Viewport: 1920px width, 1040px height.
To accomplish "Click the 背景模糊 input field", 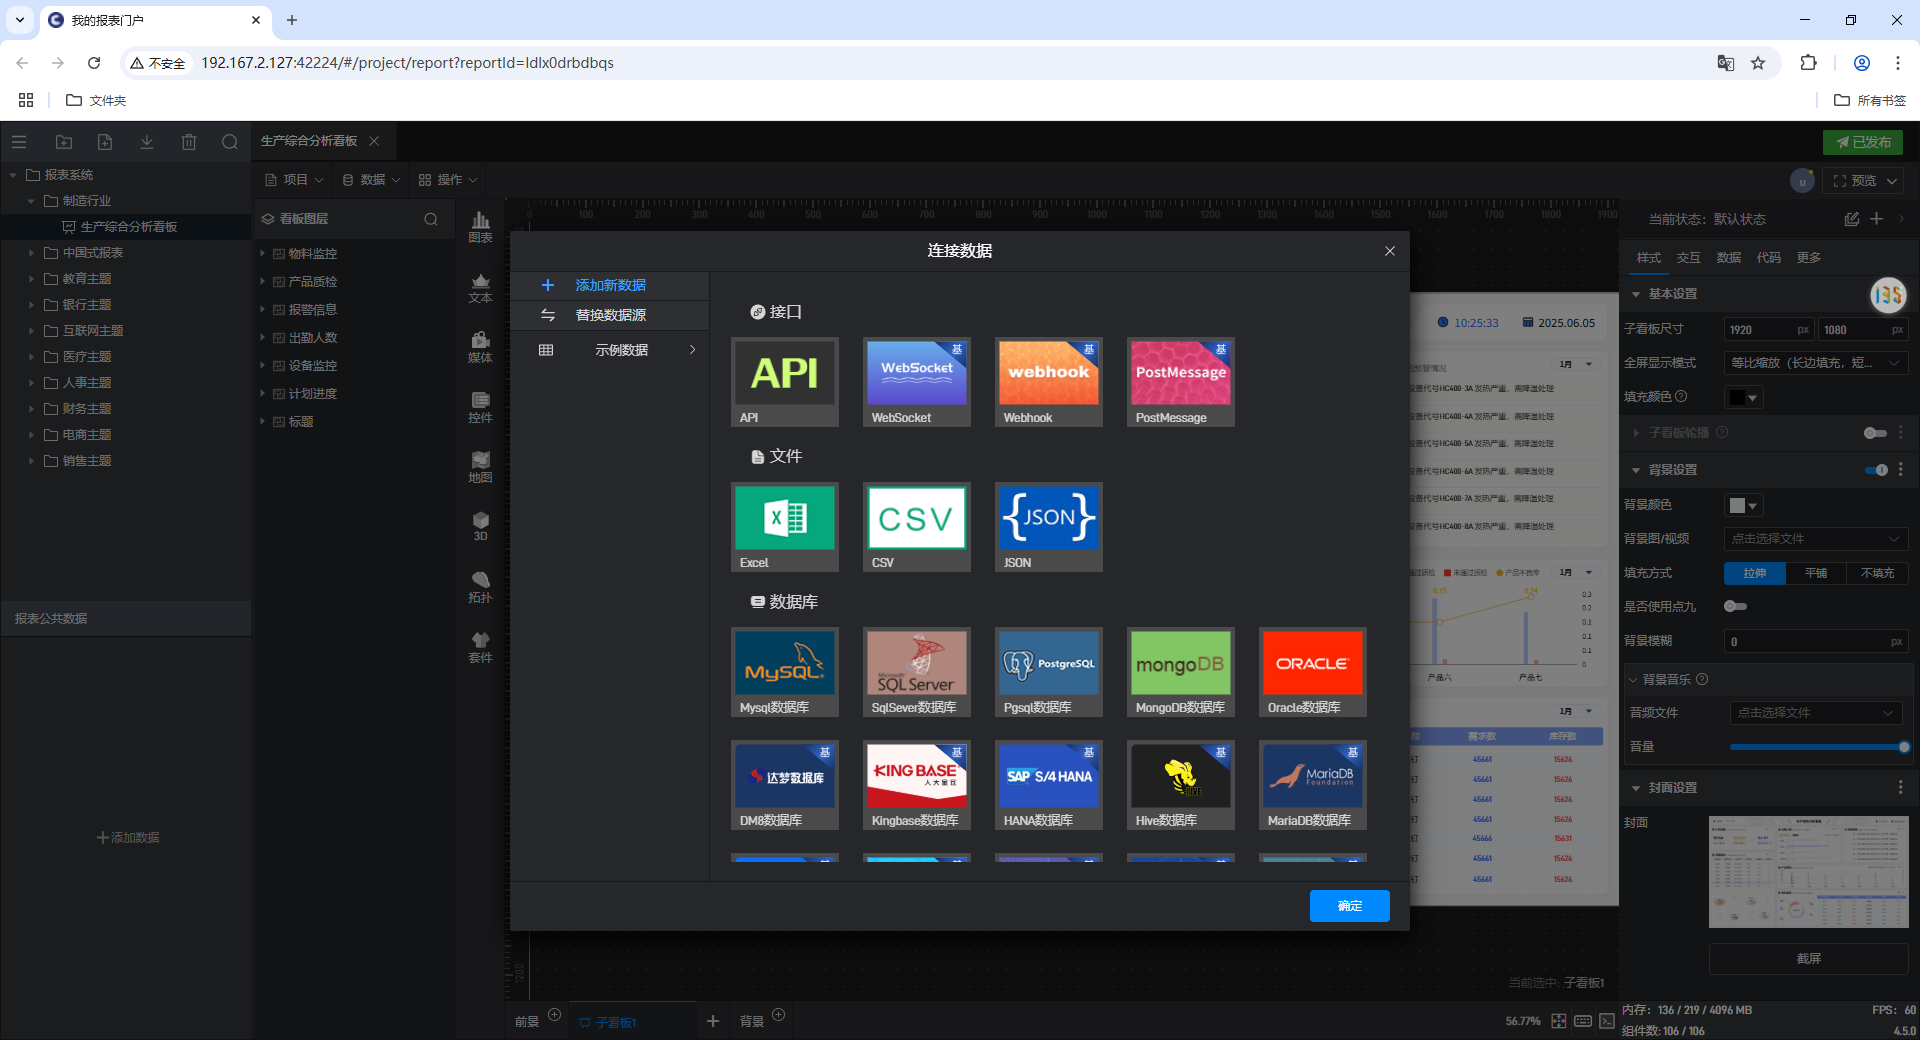I will pyautogui.click(x=1816, y=642).
